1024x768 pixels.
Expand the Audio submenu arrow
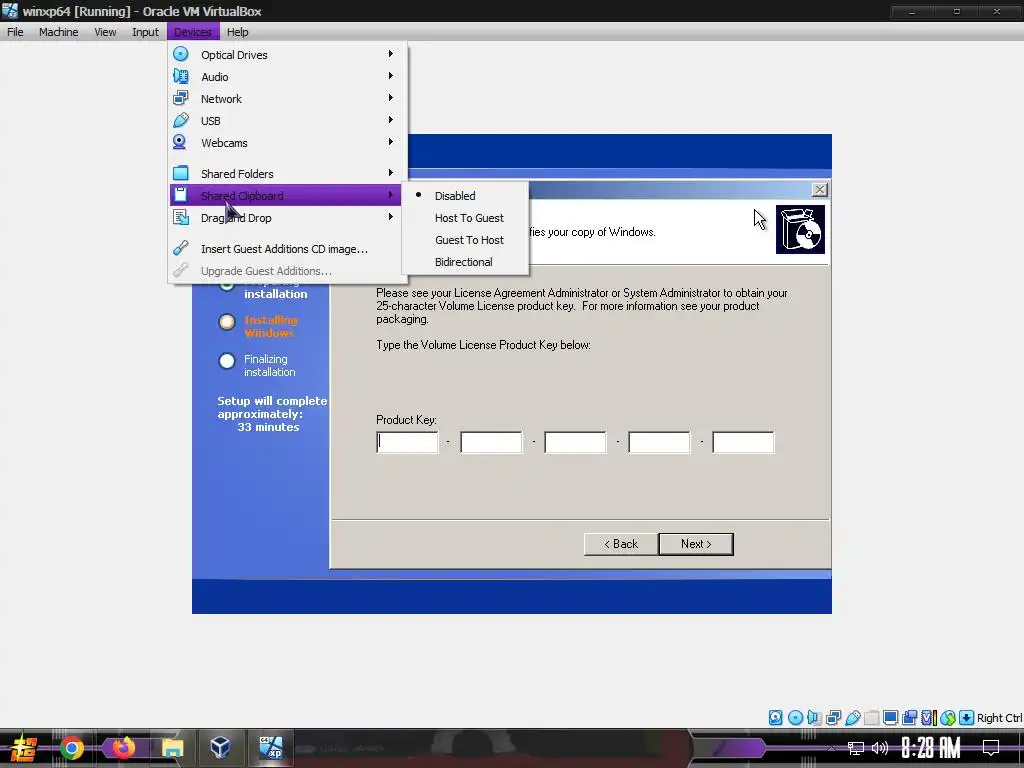click(x=391, y=76)
